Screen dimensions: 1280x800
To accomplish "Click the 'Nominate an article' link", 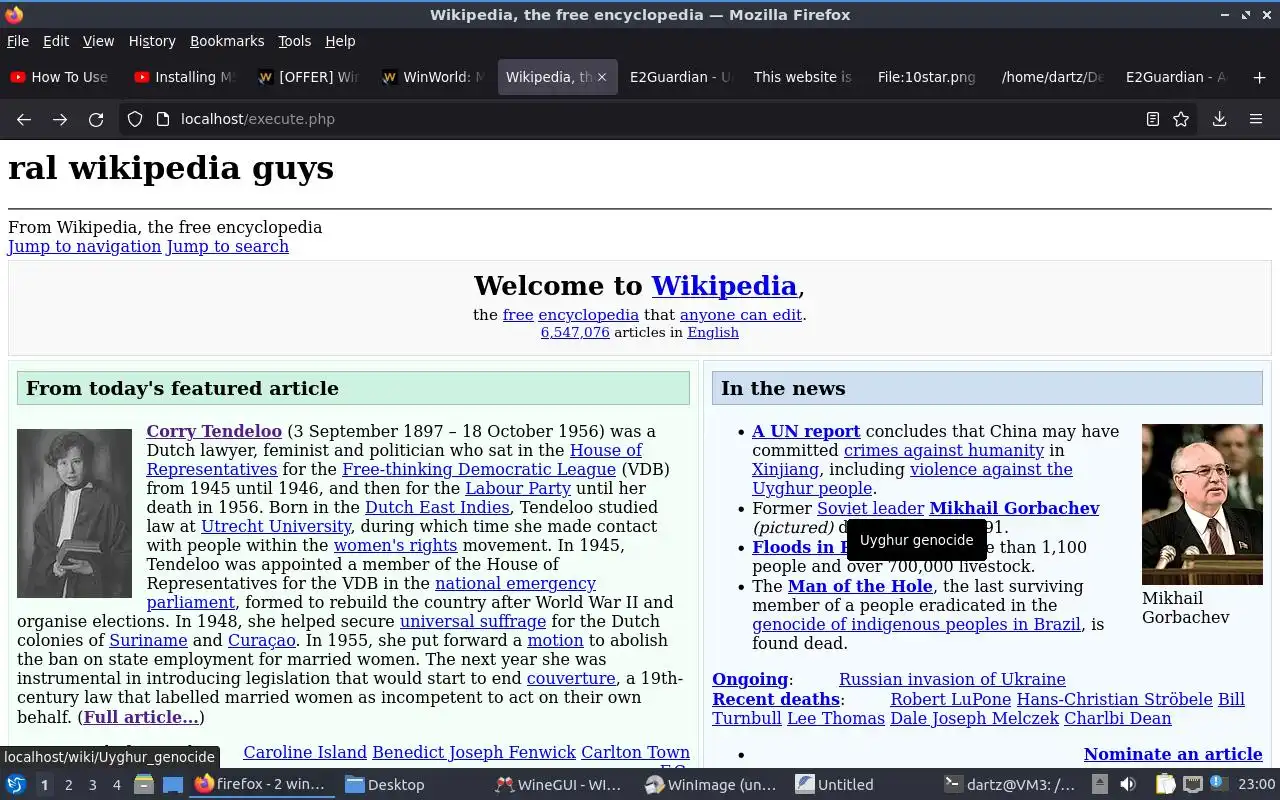I will 1173,754.
